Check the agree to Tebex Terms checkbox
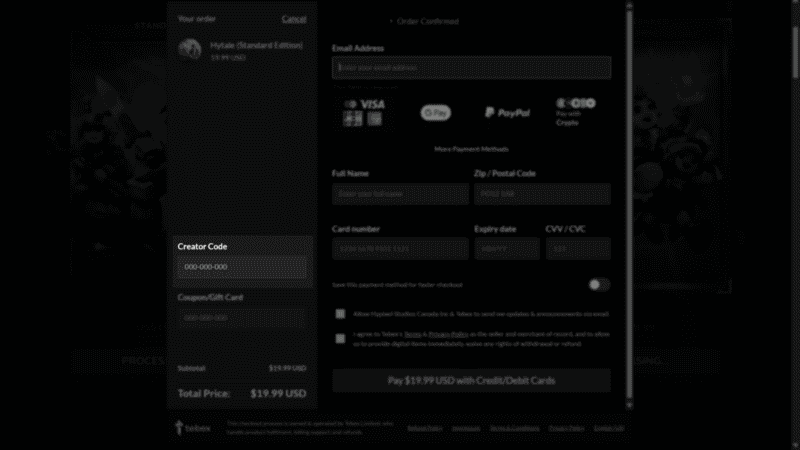Screen dimensions: 800x450 (x=340, y=338)
